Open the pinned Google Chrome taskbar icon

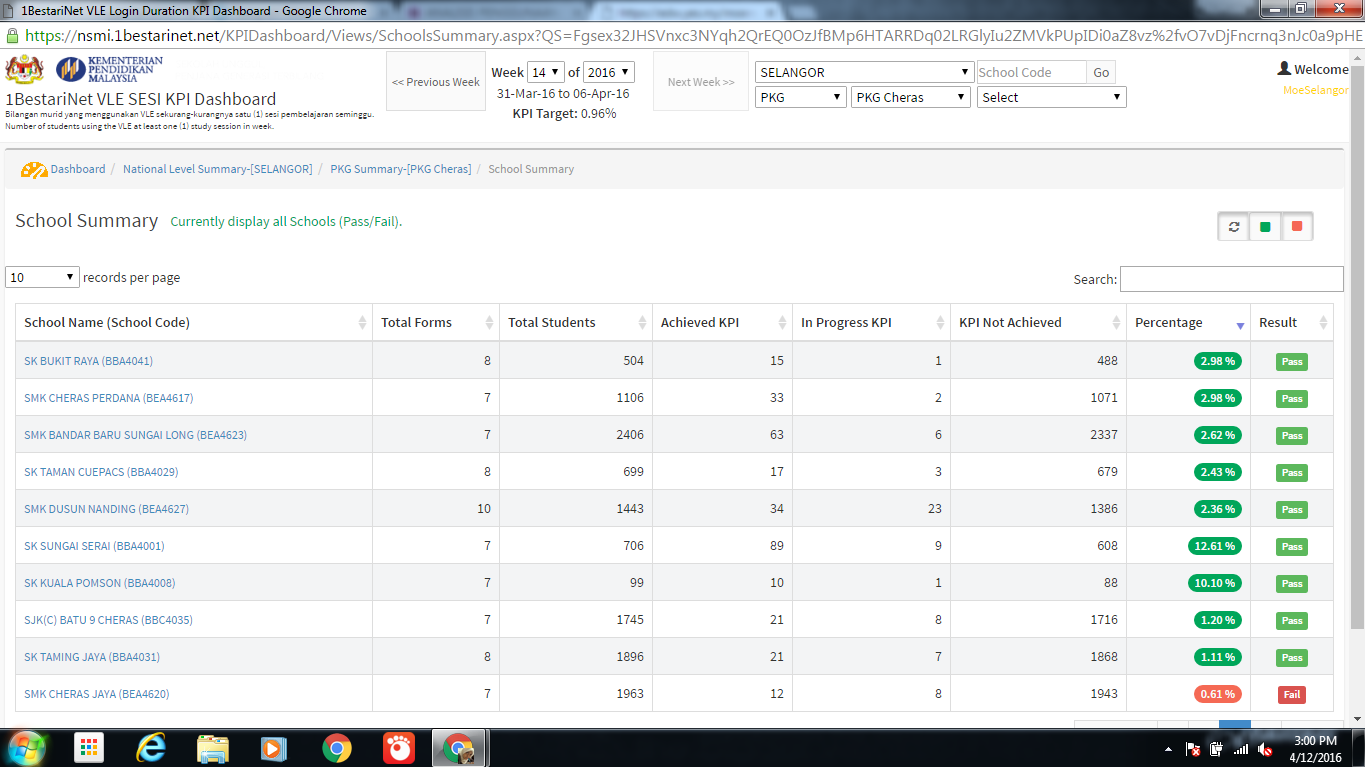337,748
